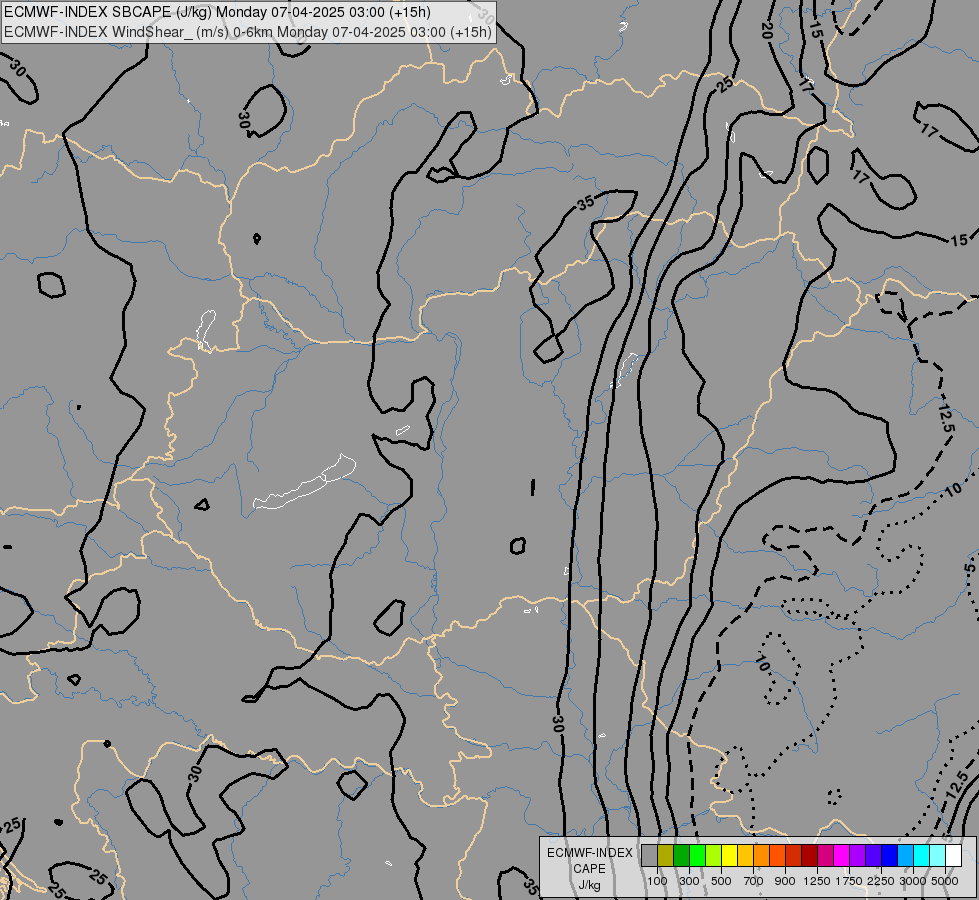Select the bright magenta legend swatch
This screenshot has height=900, width=979.
[x=842, y=856]
